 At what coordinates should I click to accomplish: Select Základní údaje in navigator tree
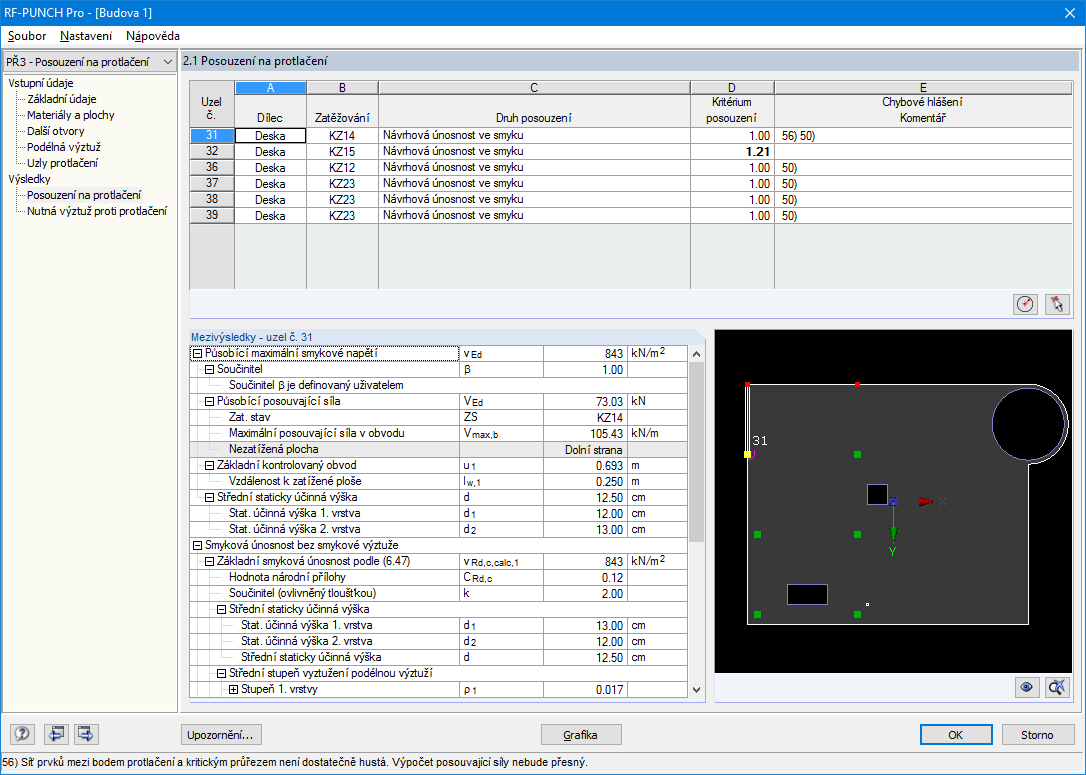[62, 99]
